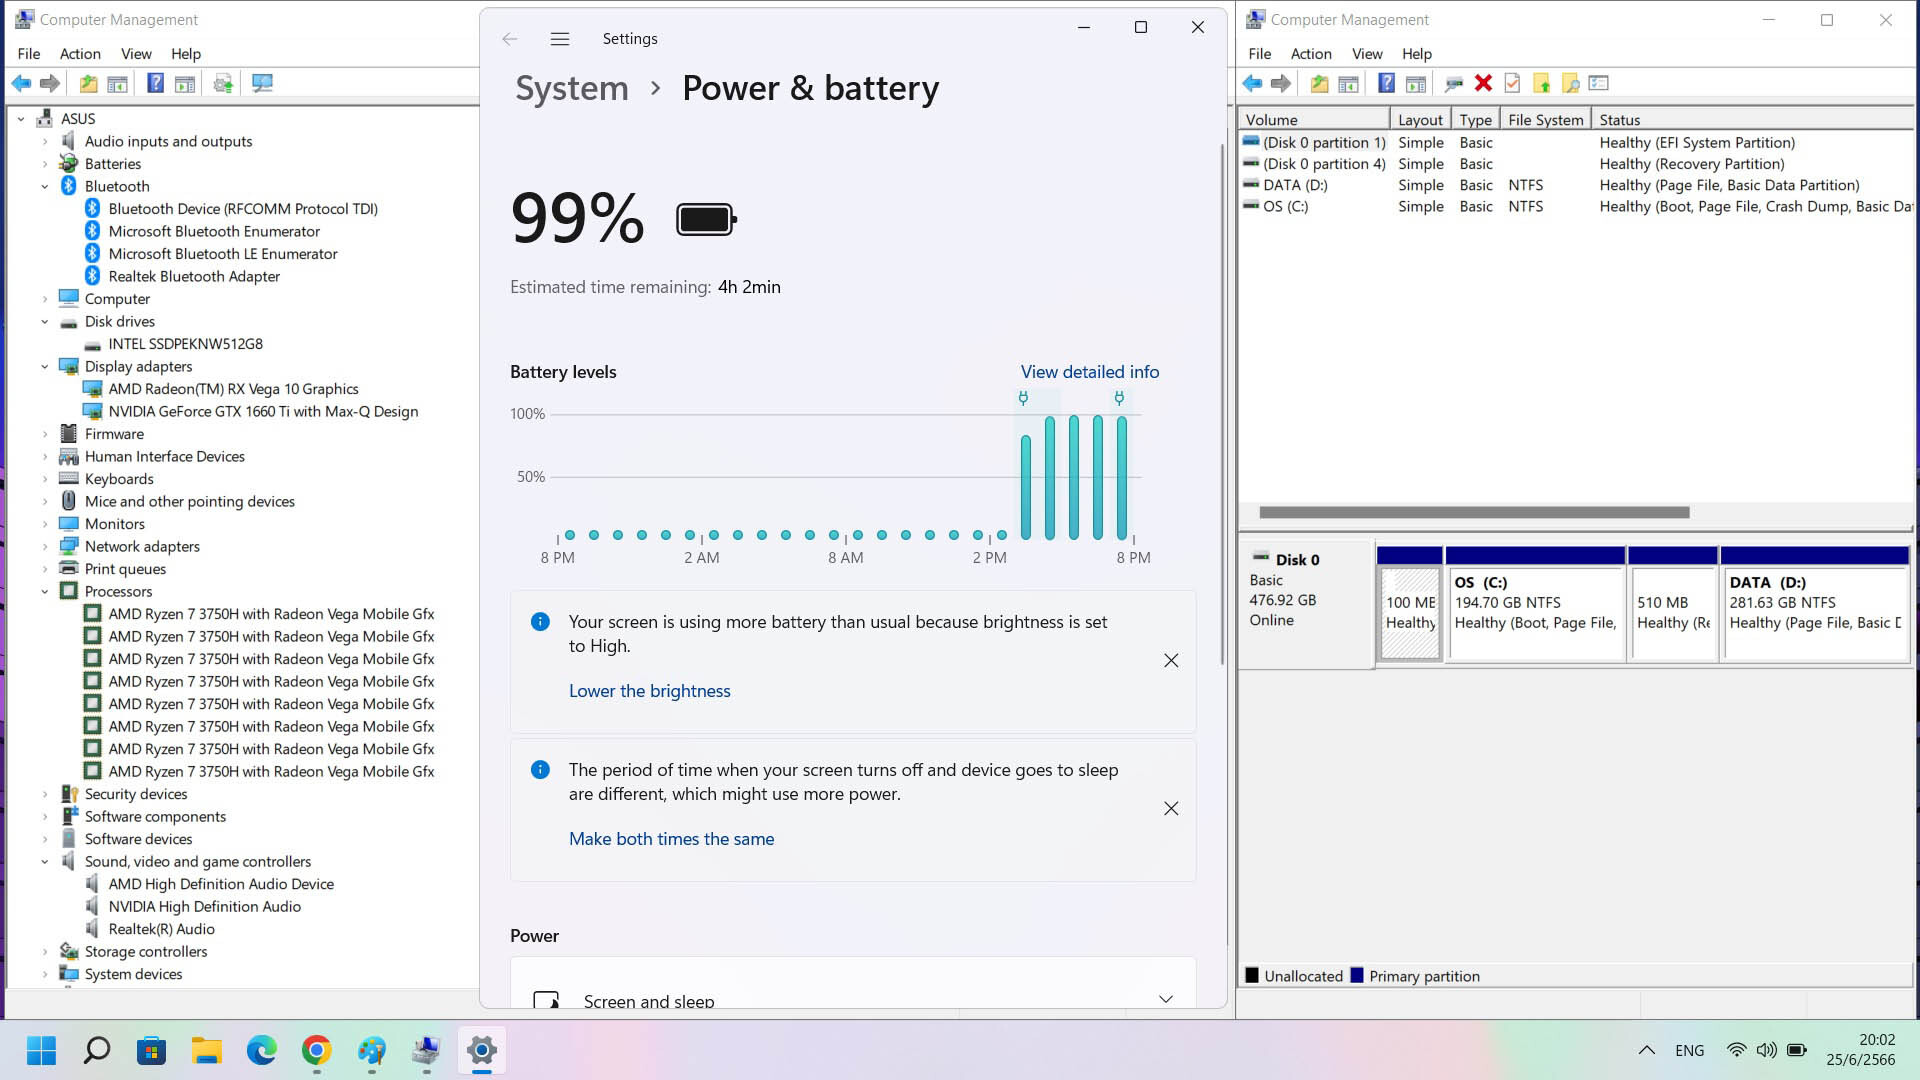
Task: Click Scan for hardware changes monitor icon
Action: (262, 84)
